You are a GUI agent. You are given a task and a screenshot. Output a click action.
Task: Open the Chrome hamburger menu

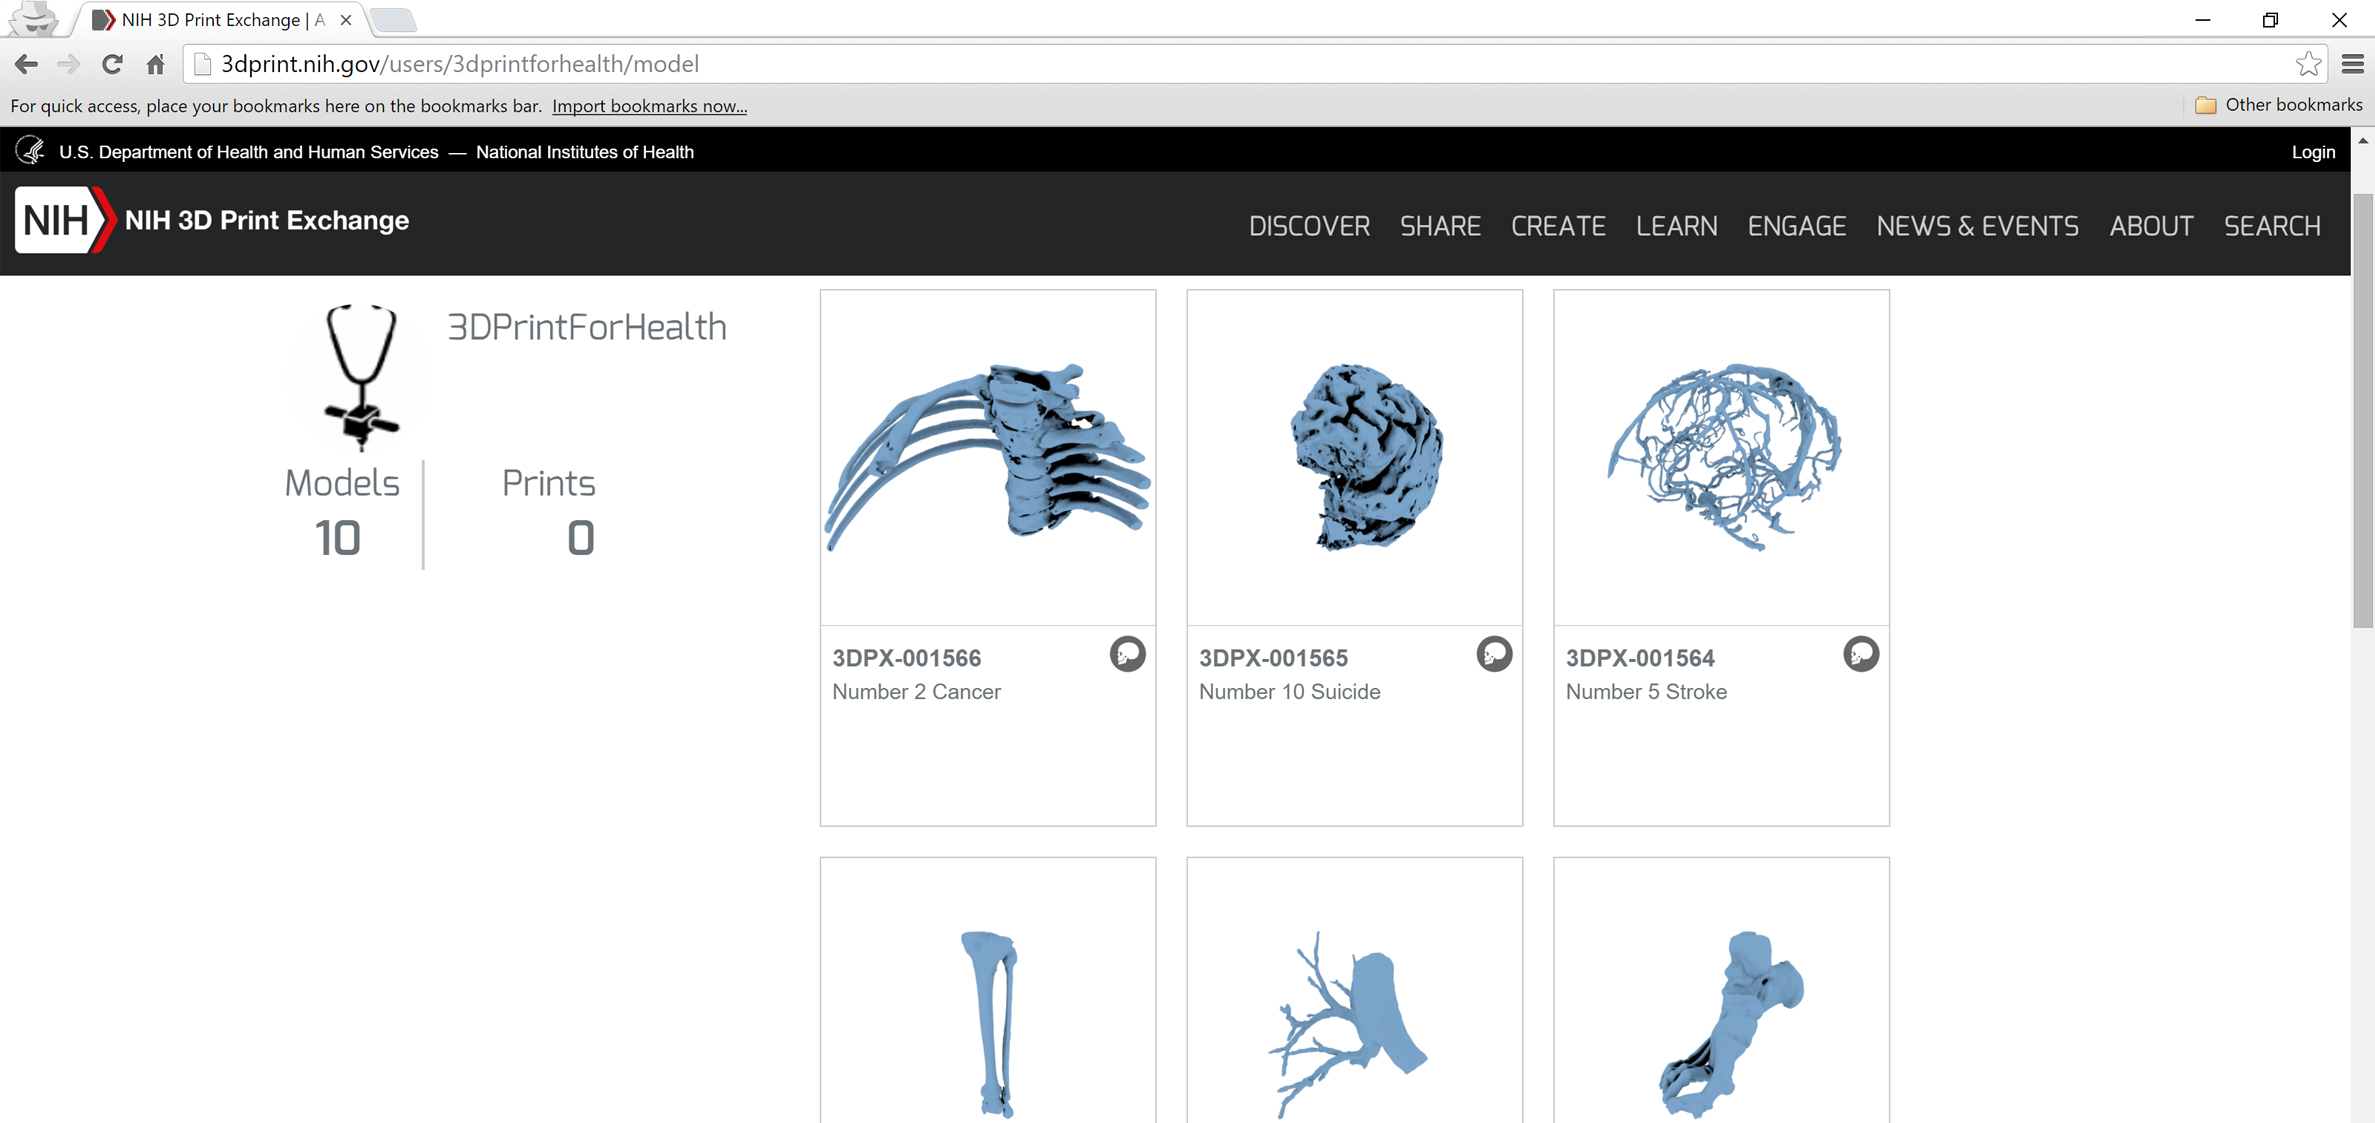point(2352,65)
